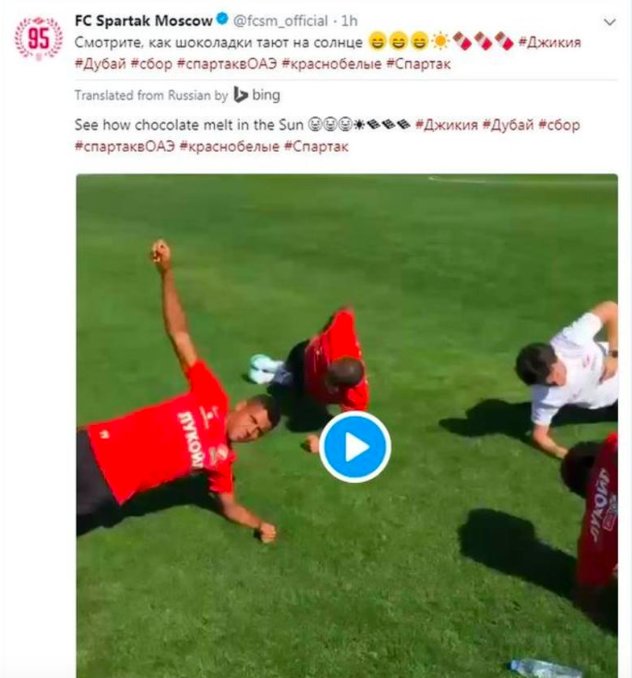Open #спартаквОАЭ hashtag in the original tweet
This screenshot has height=678, width=632.
(x=227, y=64)
